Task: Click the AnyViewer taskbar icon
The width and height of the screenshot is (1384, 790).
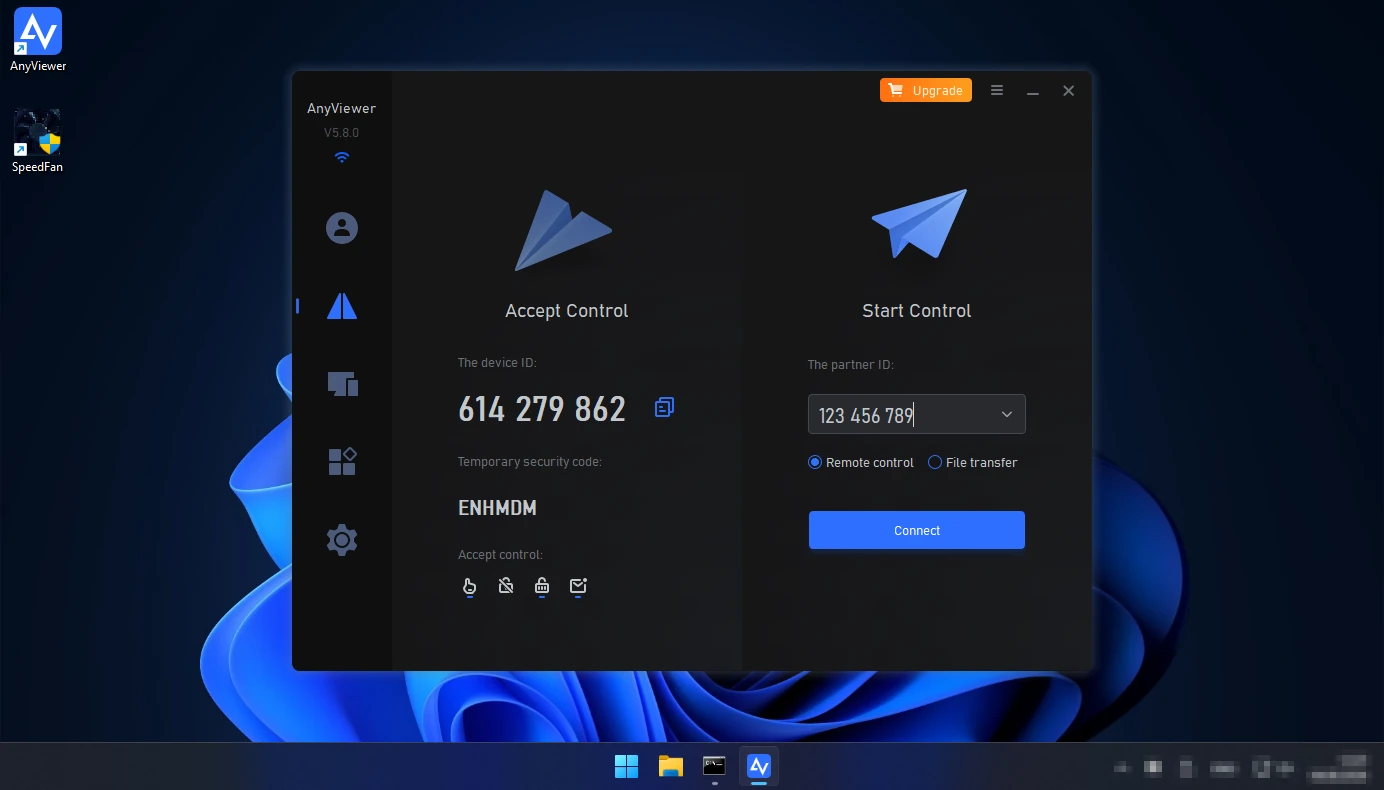Action: click(x=759, y=767)
